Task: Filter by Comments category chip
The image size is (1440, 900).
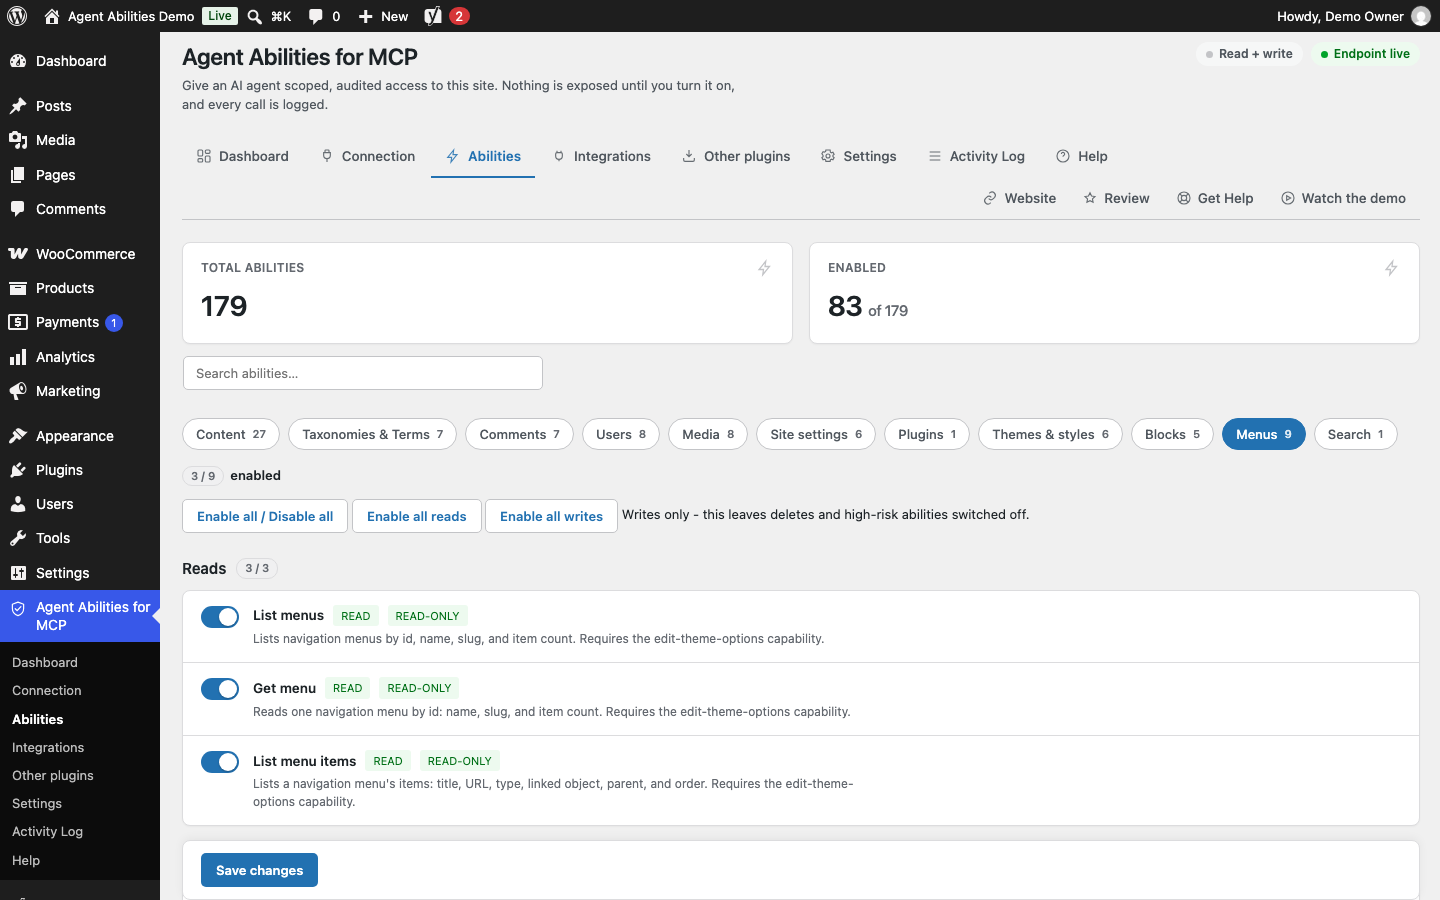Action: click(520, 434)
